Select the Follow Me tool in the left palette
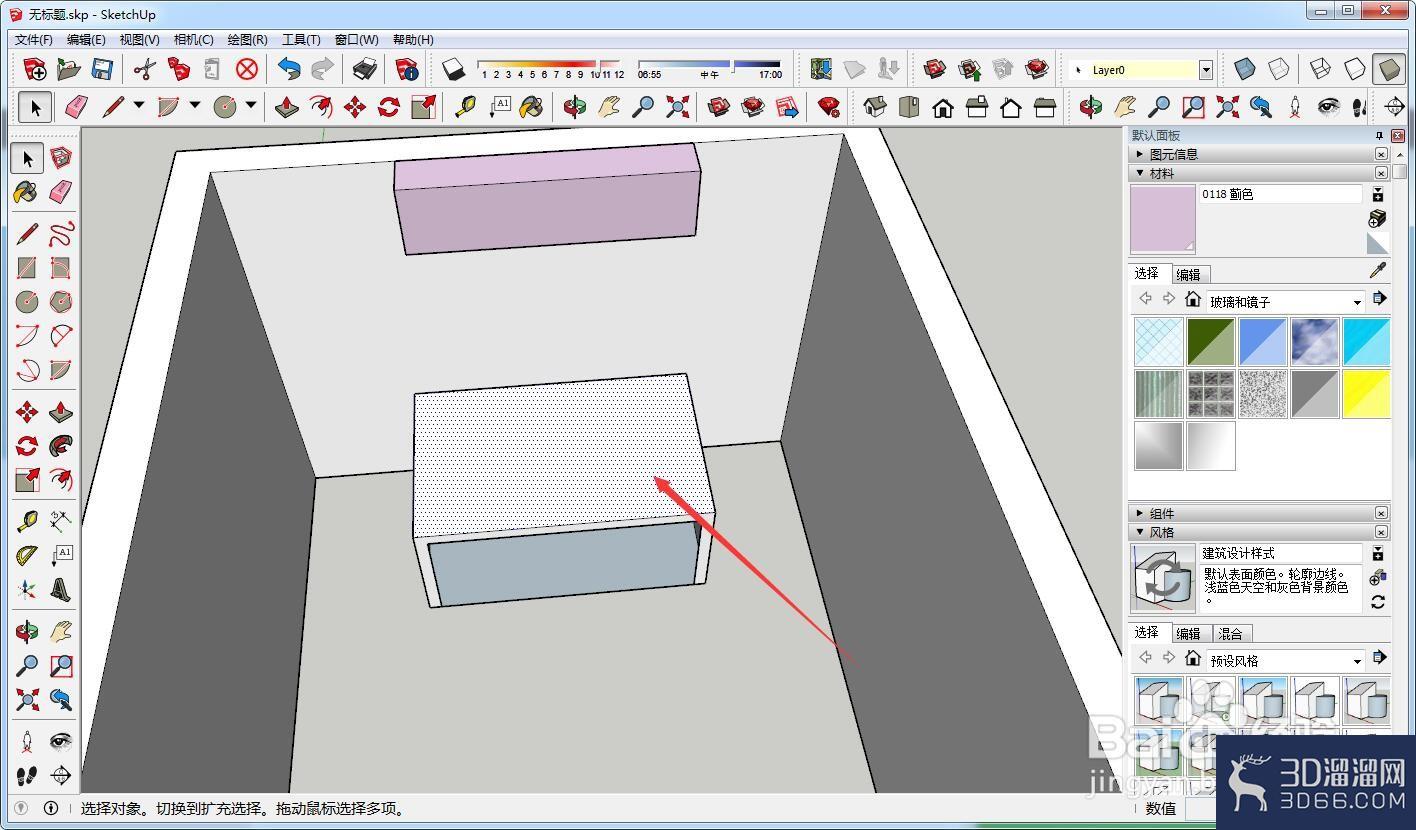 (x=61, y=446)
